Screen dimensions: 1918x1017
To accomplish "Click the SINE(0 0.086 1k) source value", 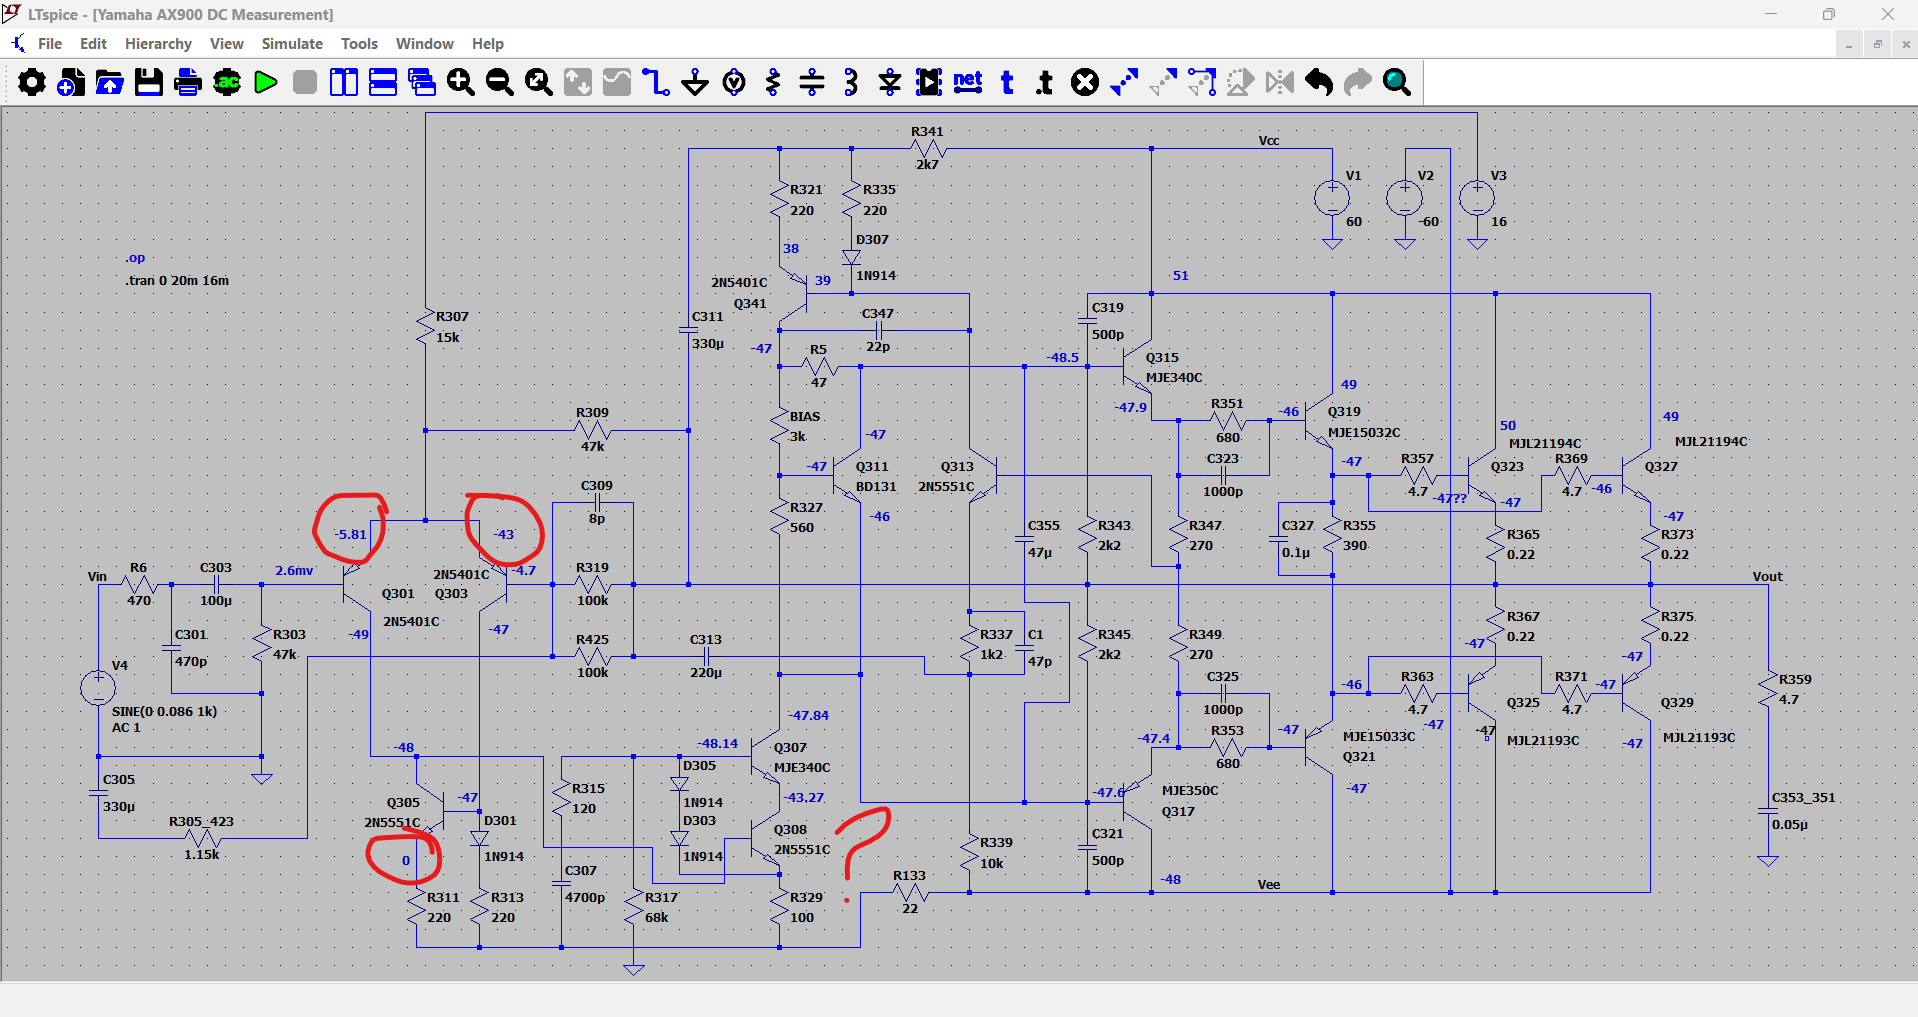I will 164,712.
